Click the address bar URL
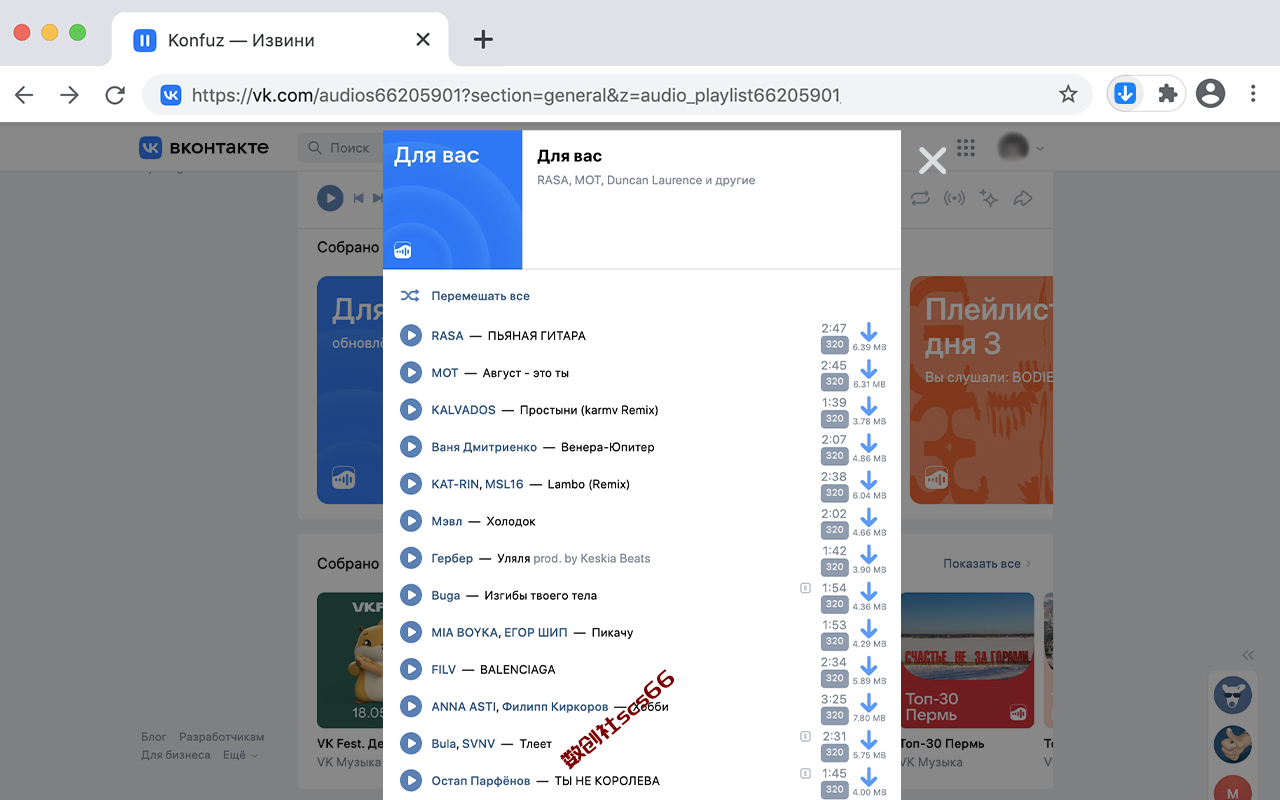Image resolution: width=1280 pixels, height=800 pixels. pos(515,95)
